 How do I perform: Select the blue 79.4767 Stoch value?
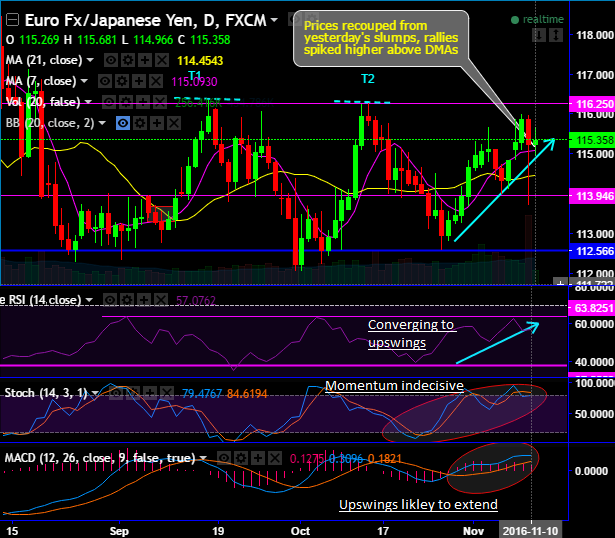coord(202,393)
